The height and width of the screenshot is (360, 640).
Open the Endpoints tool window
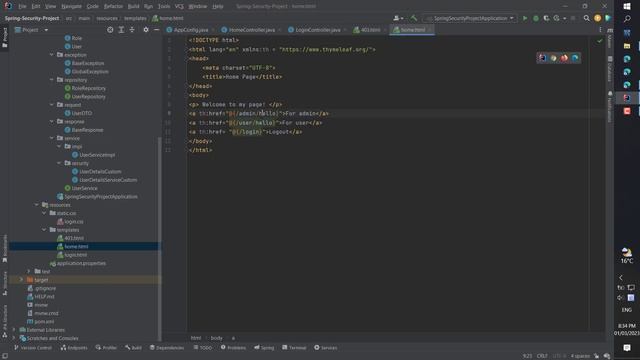[x=74, y=348]
